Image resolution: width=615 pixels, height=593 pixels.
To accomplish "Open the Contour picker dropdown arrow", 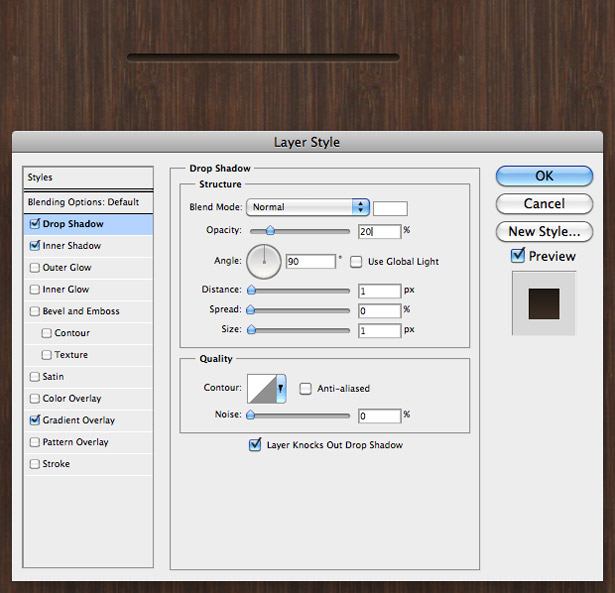I will 281,389.
